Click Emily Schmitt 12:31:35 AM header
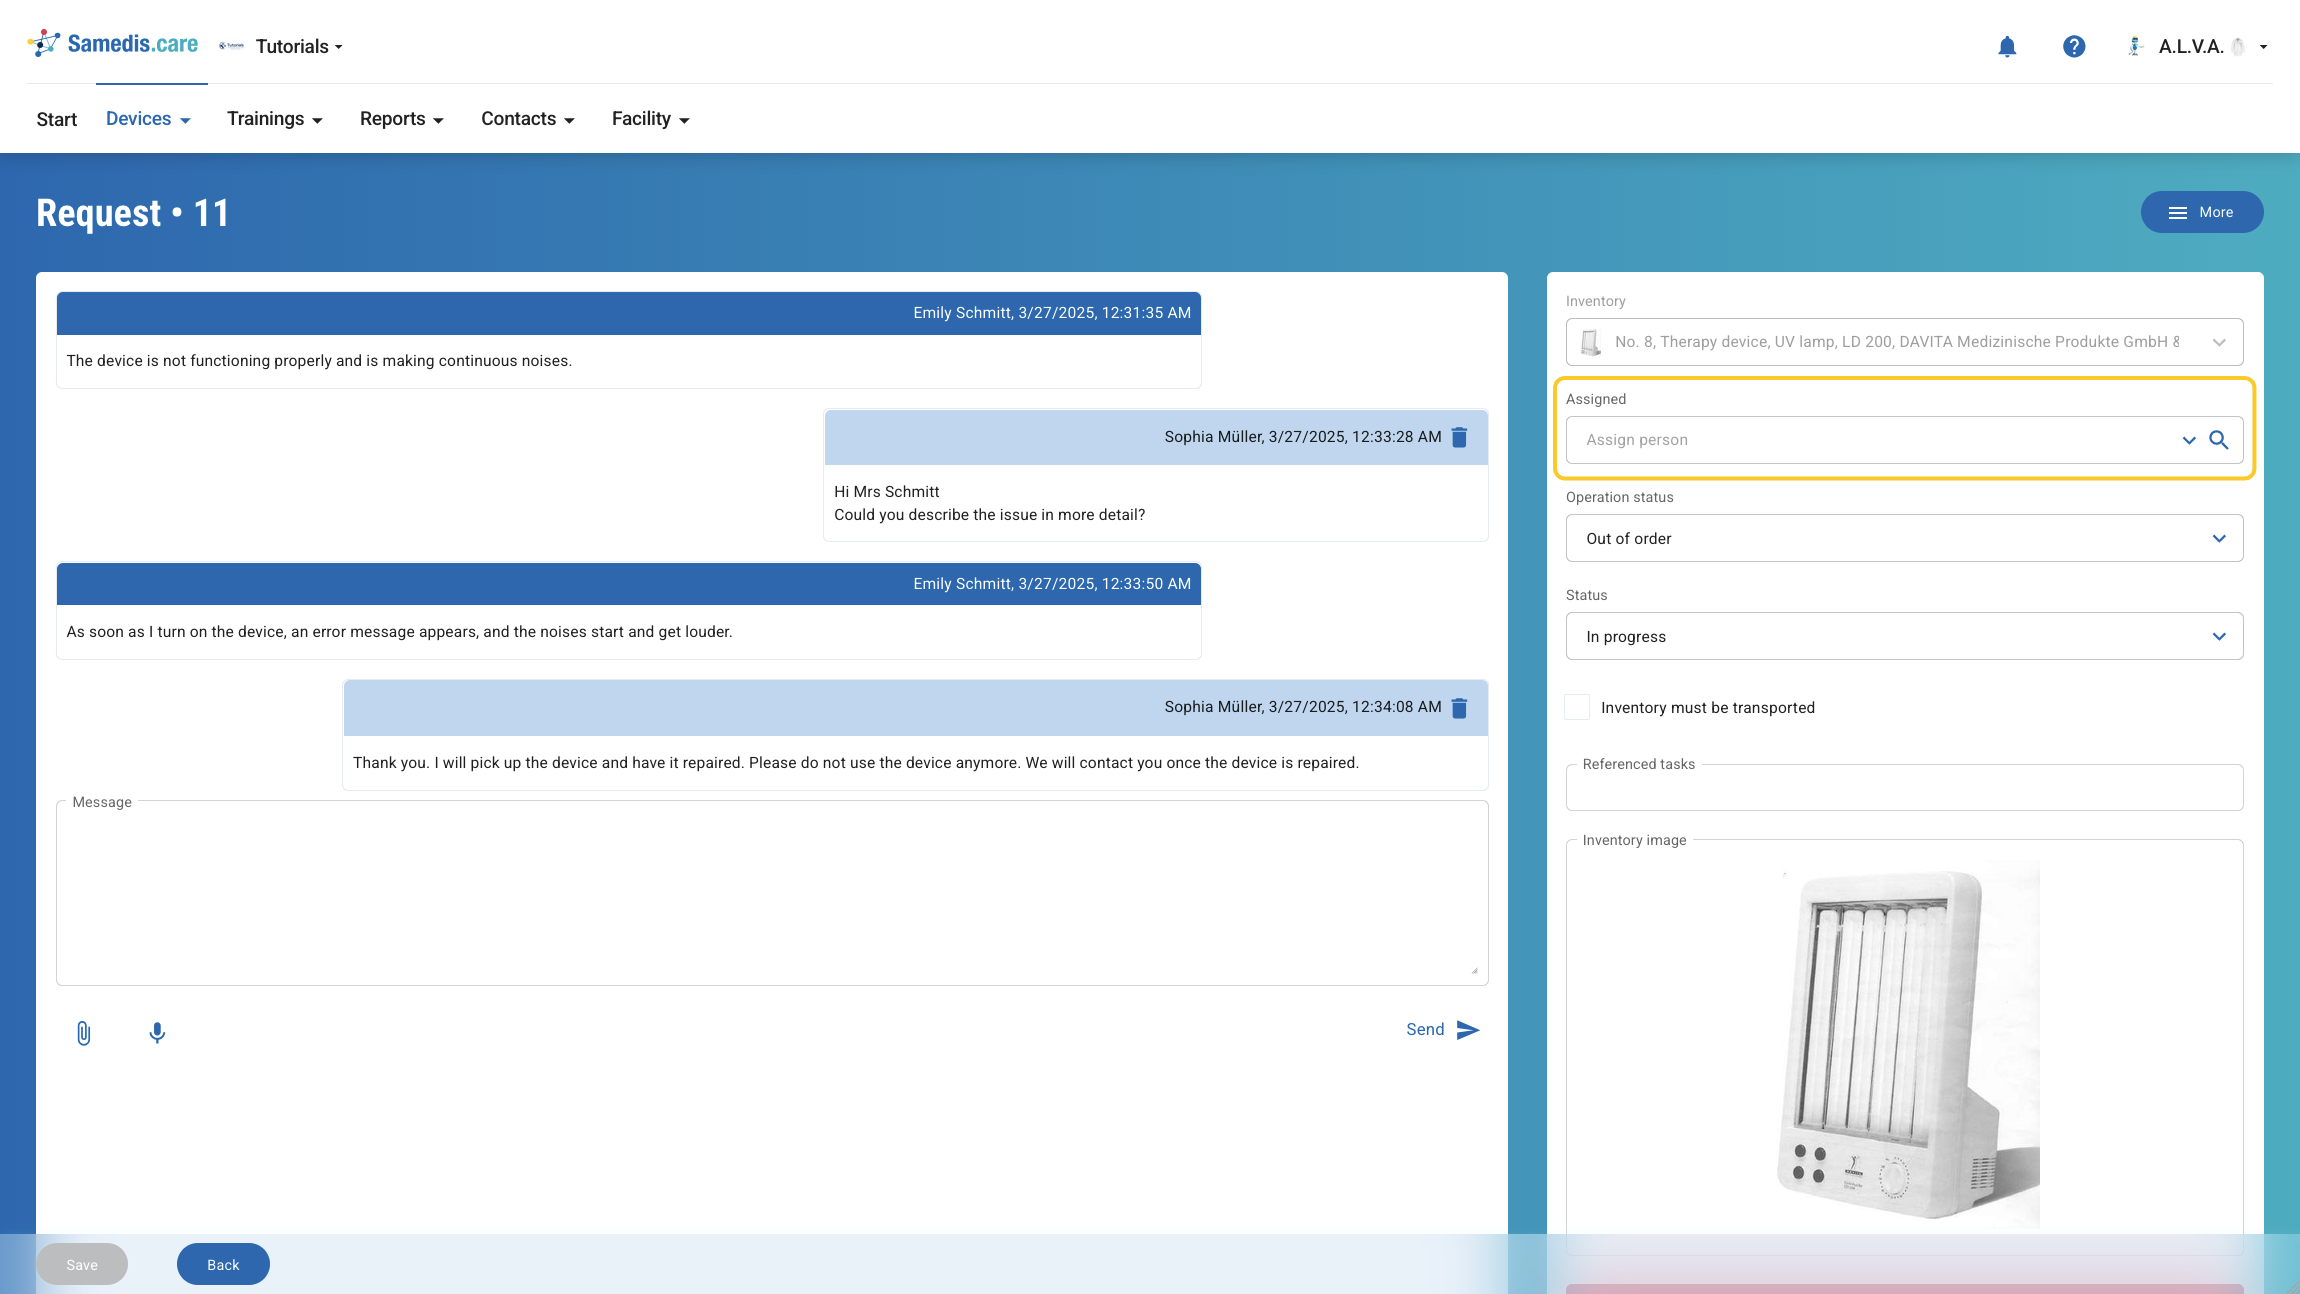 [x=629, y=313]
